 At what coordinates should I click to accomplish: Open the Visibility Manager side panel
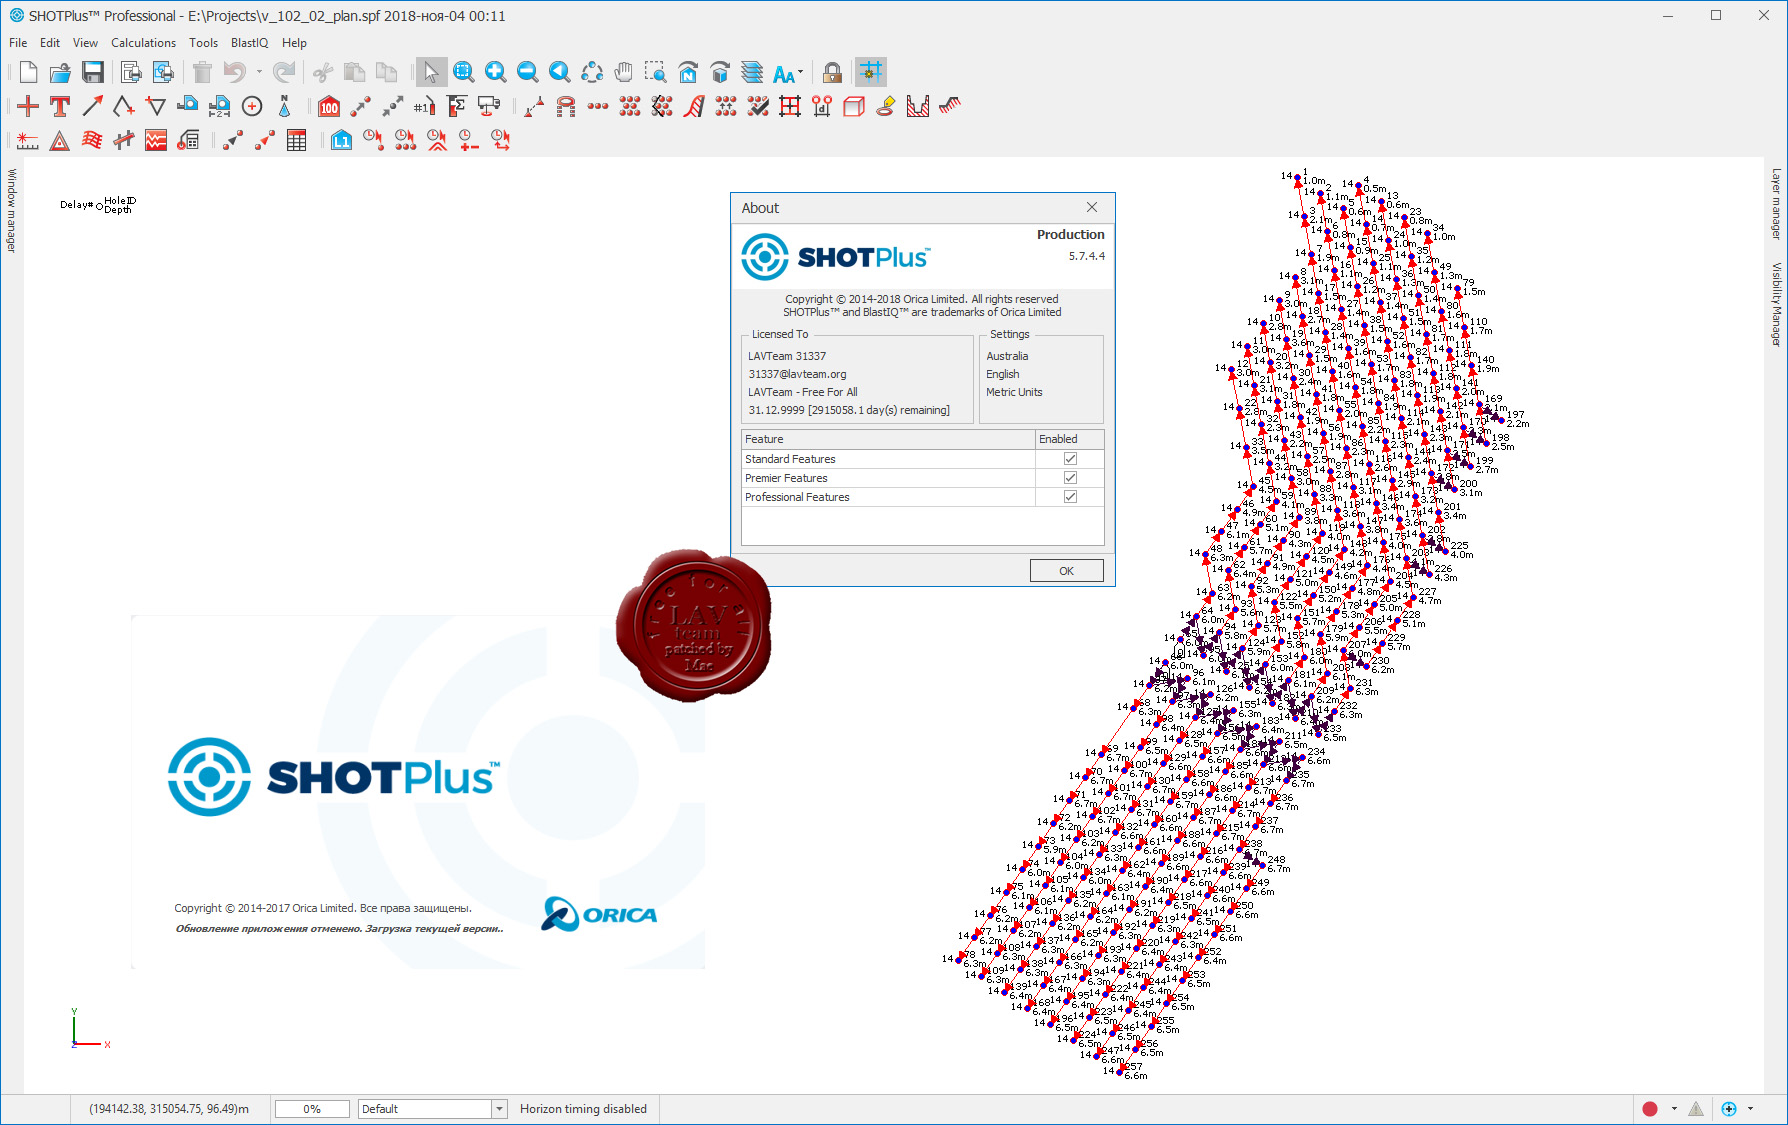pos(1776,304)
